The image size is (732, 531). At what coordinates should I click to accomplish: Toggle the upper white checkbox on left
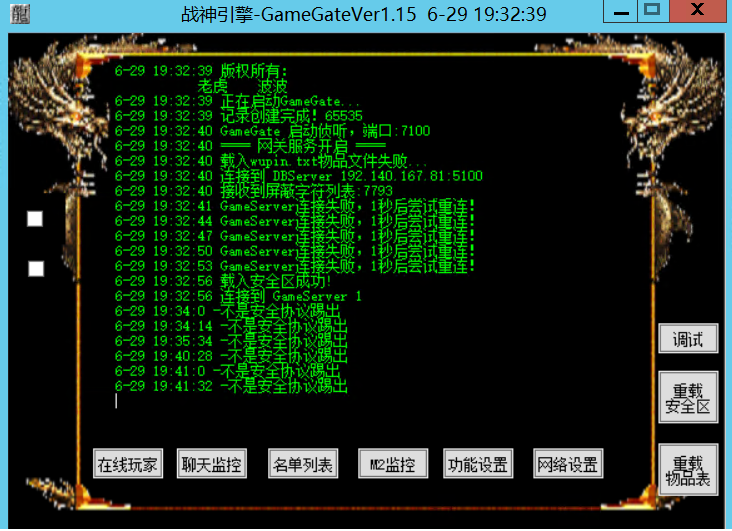click(35, 219)
